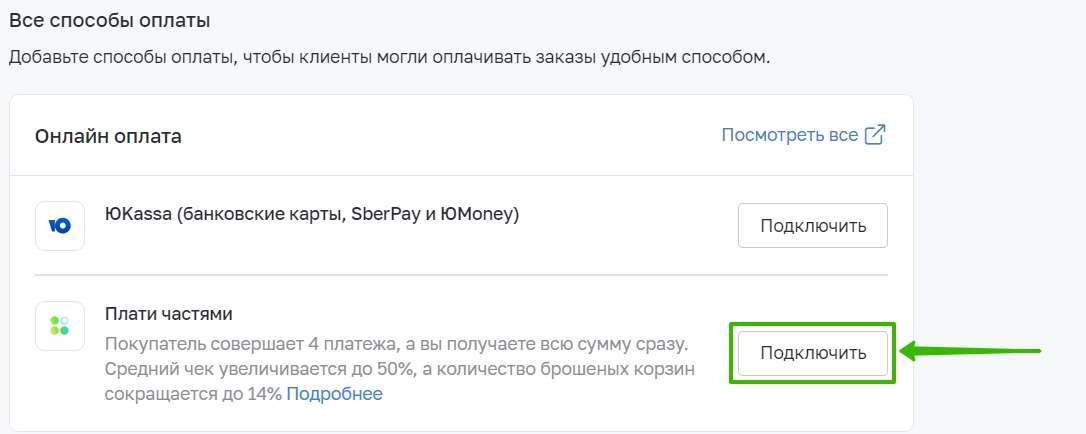The width and height of the screenshot is (1086, 434).
Task: Open the Посмотреть все link
Action: [x=790, y=136]
